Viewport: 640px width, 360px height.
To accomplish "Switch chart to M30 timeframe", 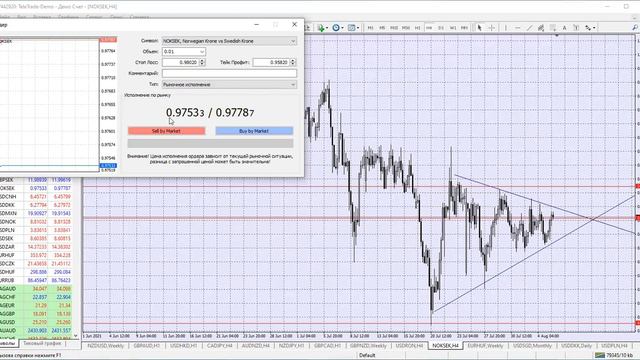I will pos(406,28).
